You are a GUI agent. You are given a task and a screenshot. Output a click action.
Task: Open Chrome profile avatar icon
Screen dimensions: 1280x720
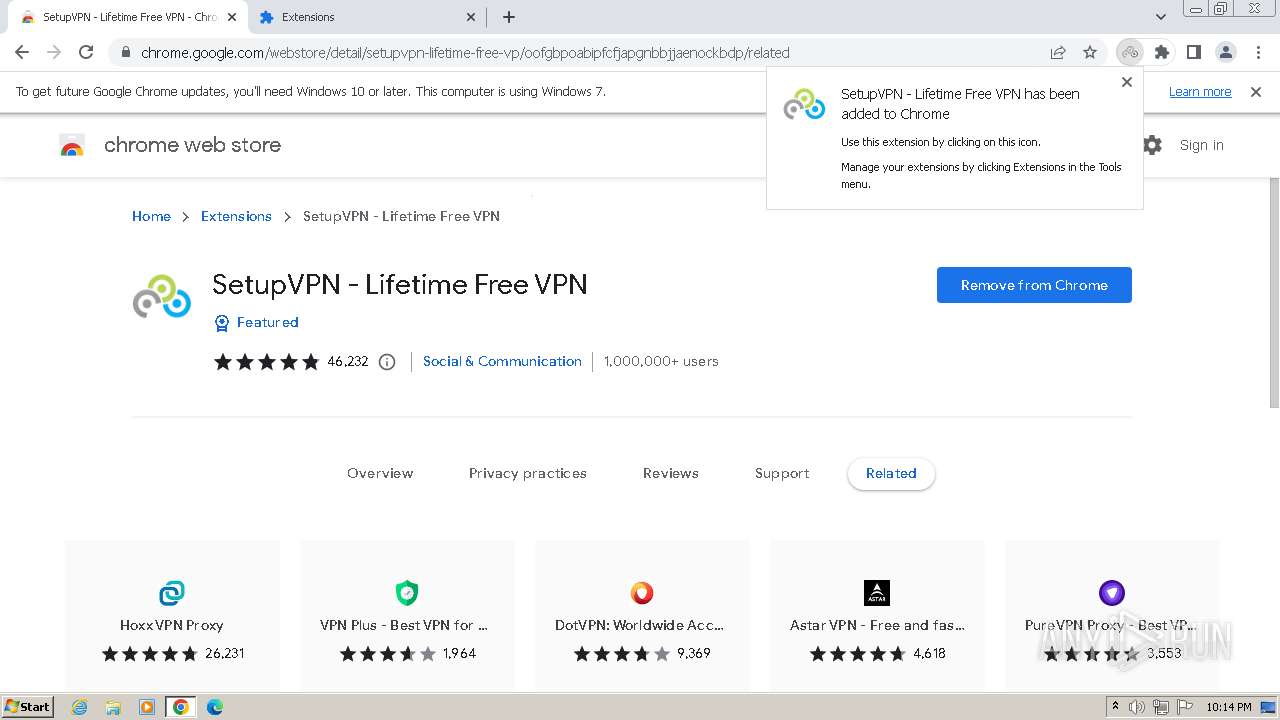coord(1225,52)
